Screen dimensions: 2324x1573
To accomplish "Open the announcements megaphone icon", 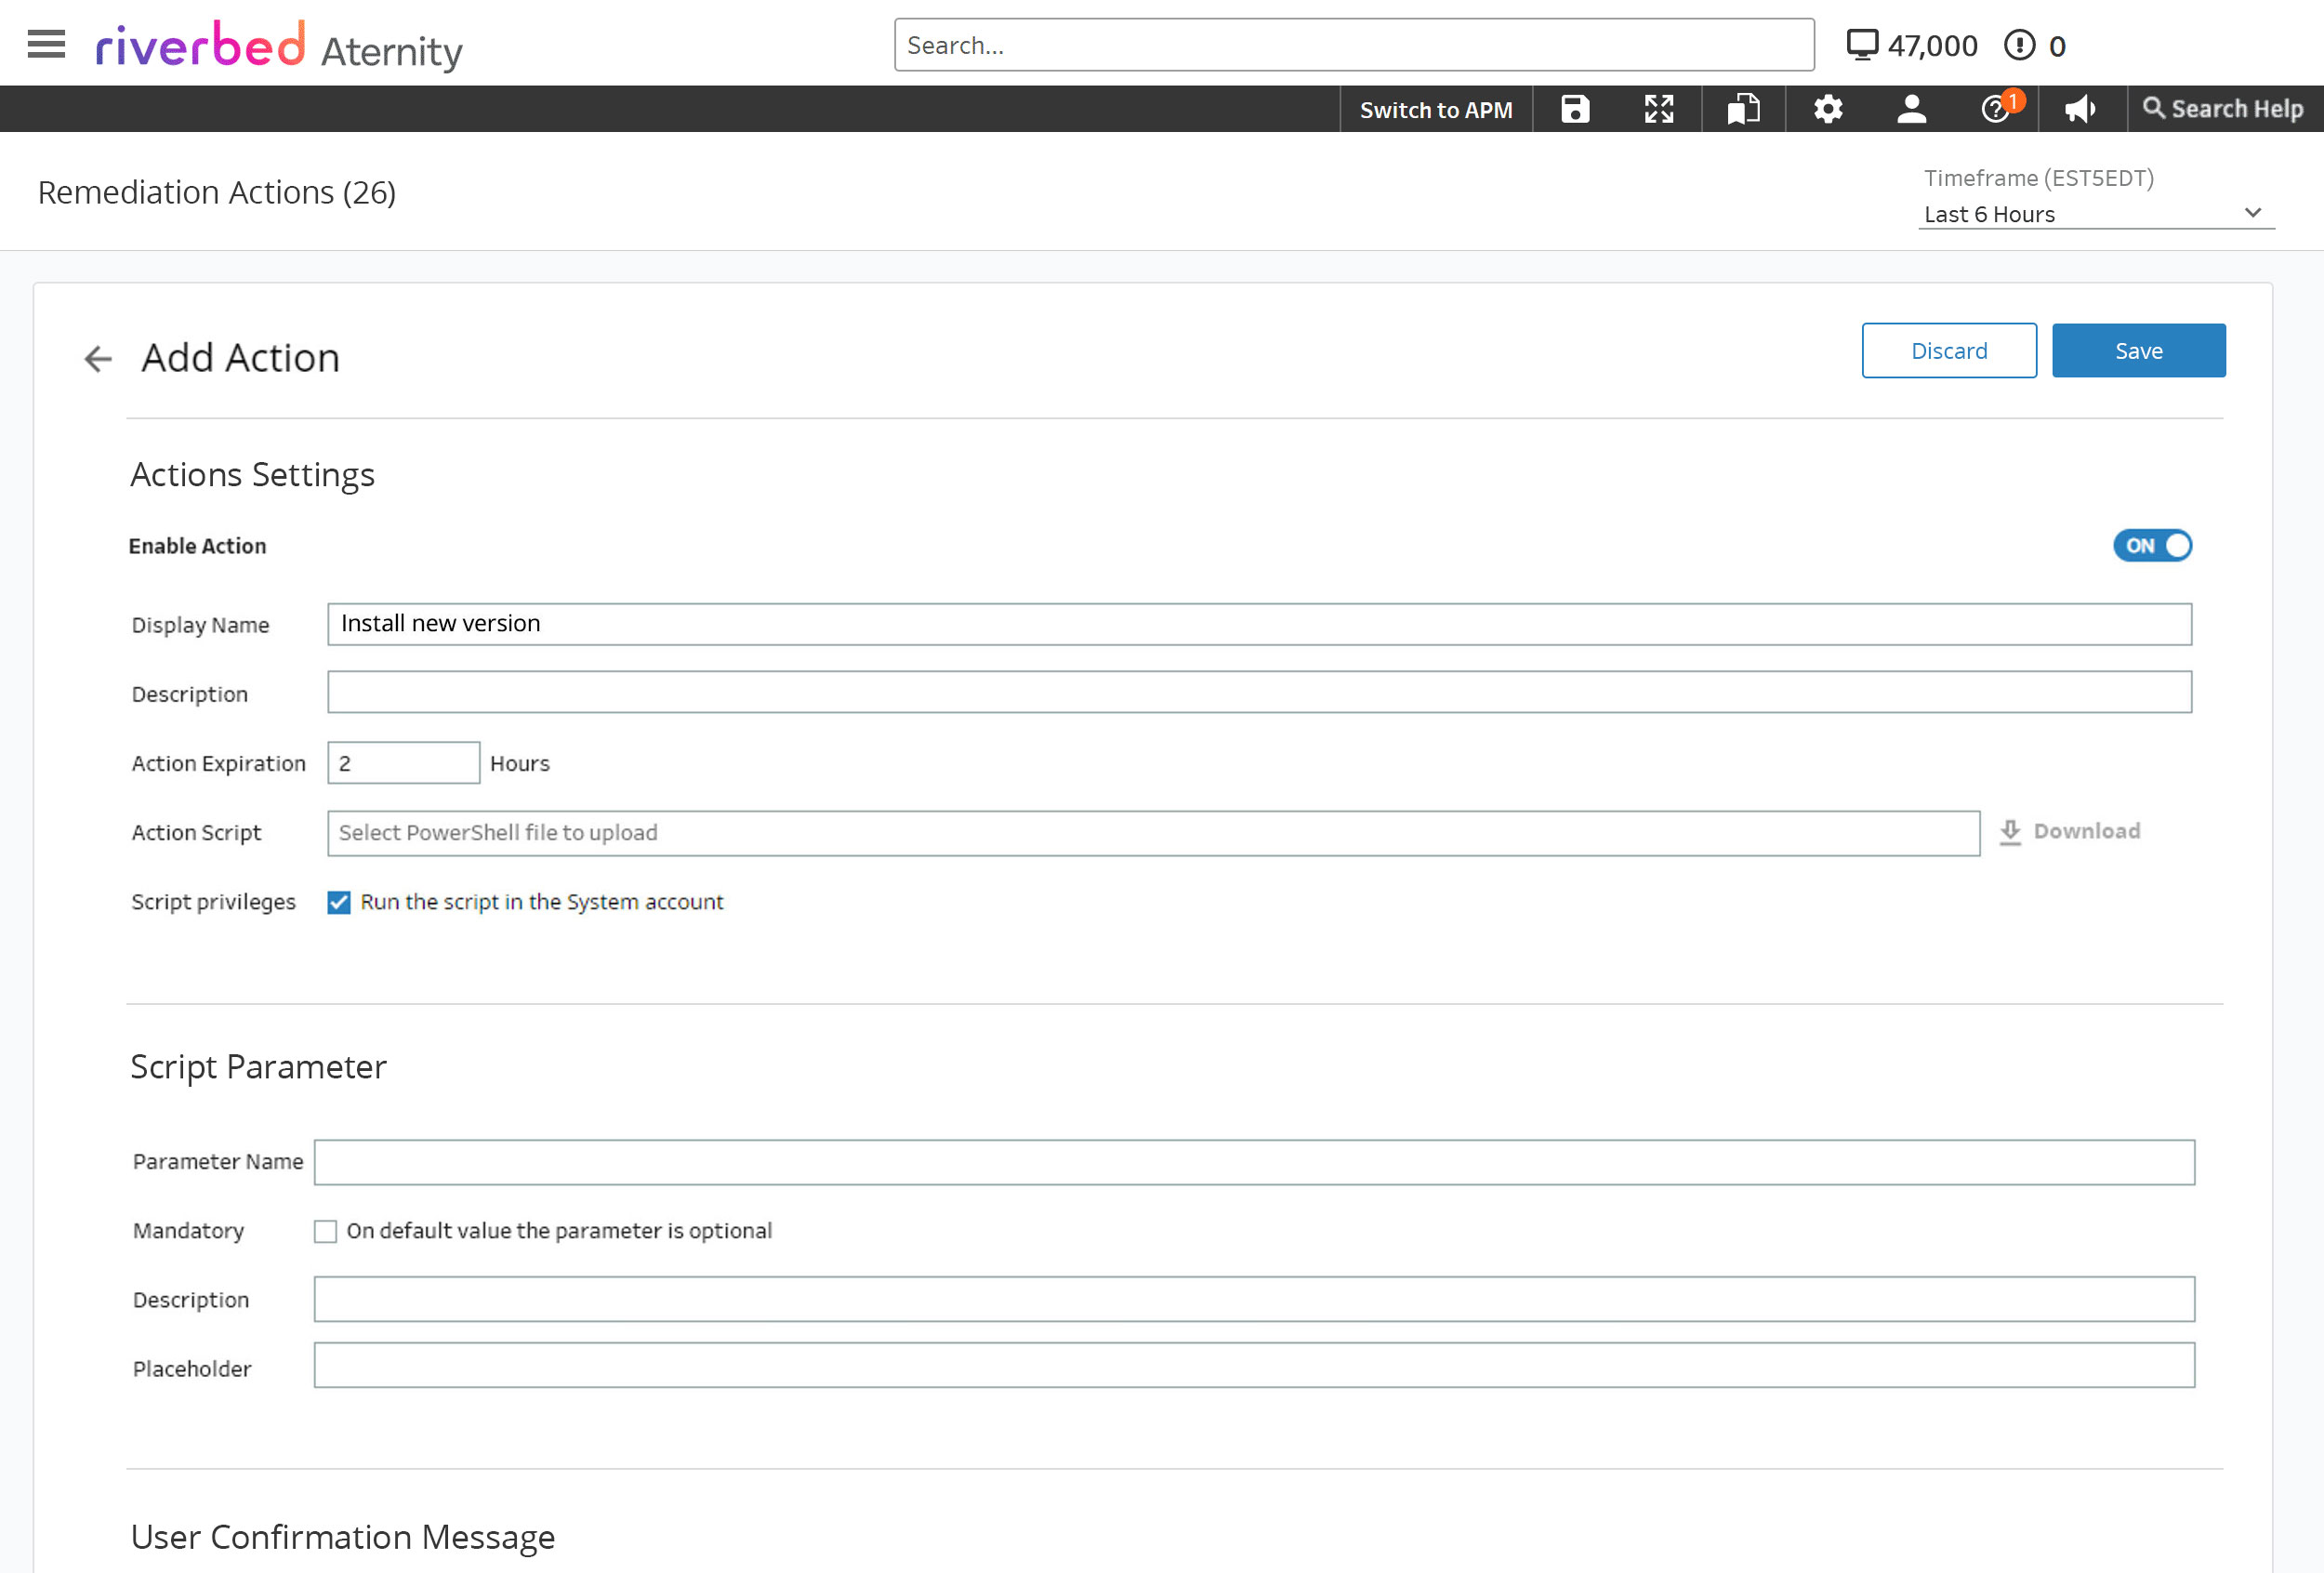I will [x=2080, y=109].
